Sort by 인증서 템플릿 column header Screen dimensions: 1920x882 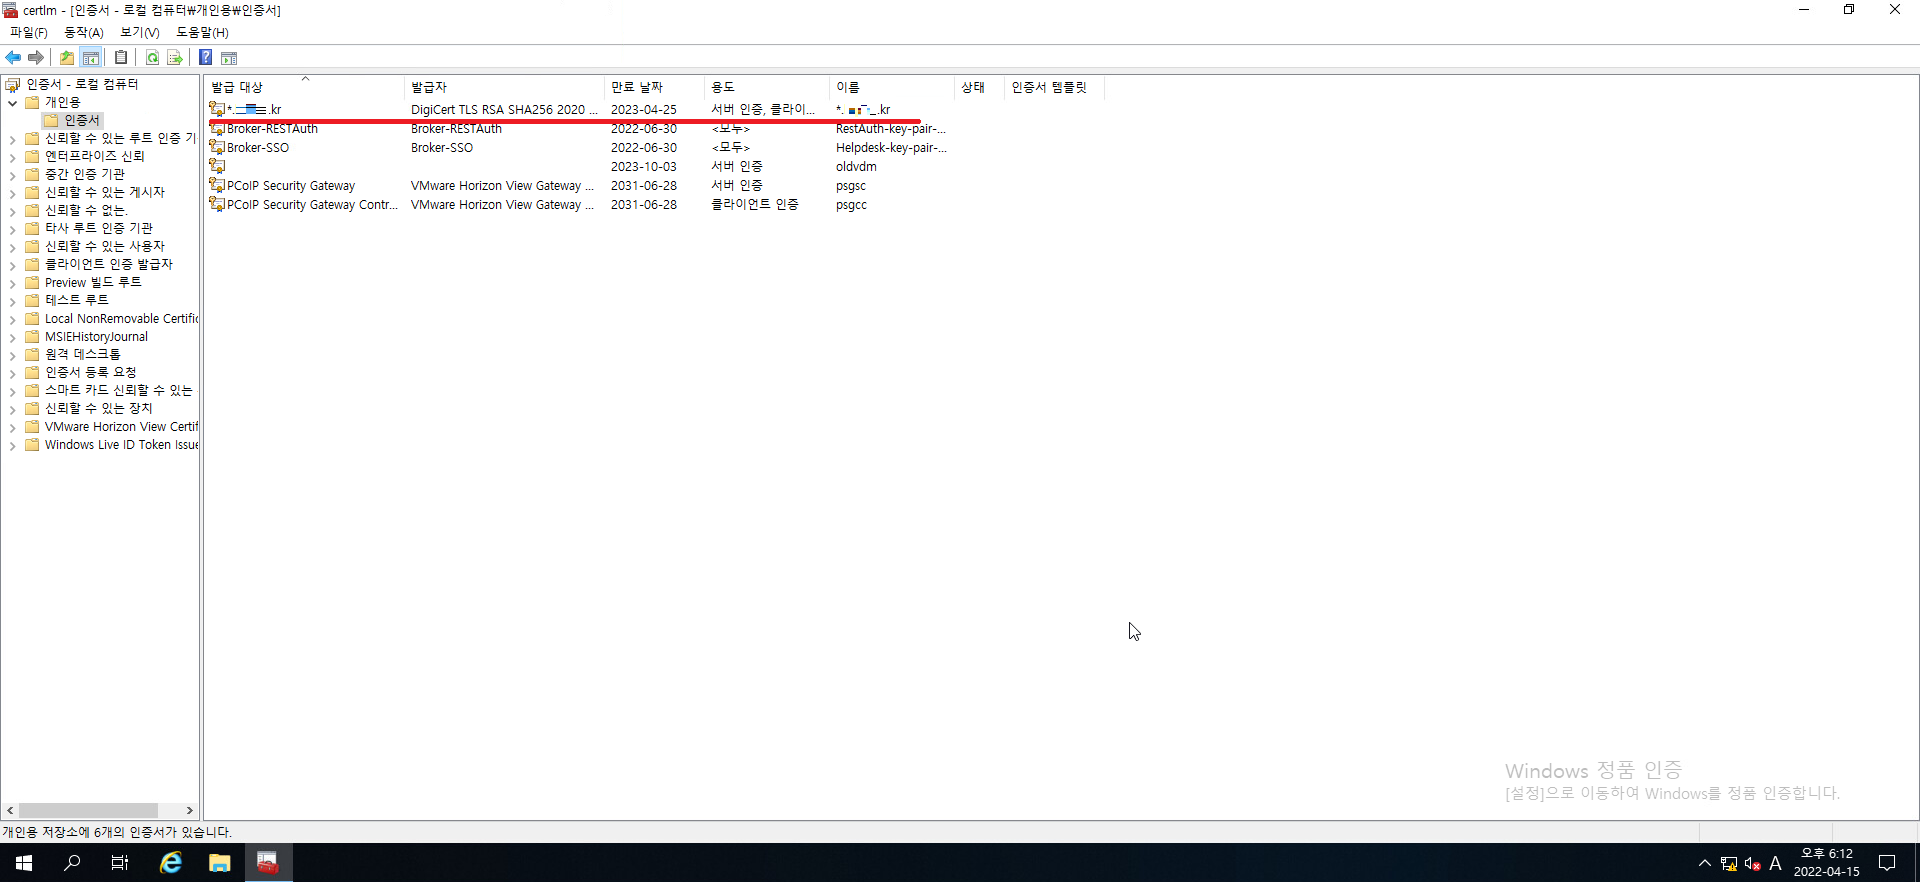point(1054,87)
